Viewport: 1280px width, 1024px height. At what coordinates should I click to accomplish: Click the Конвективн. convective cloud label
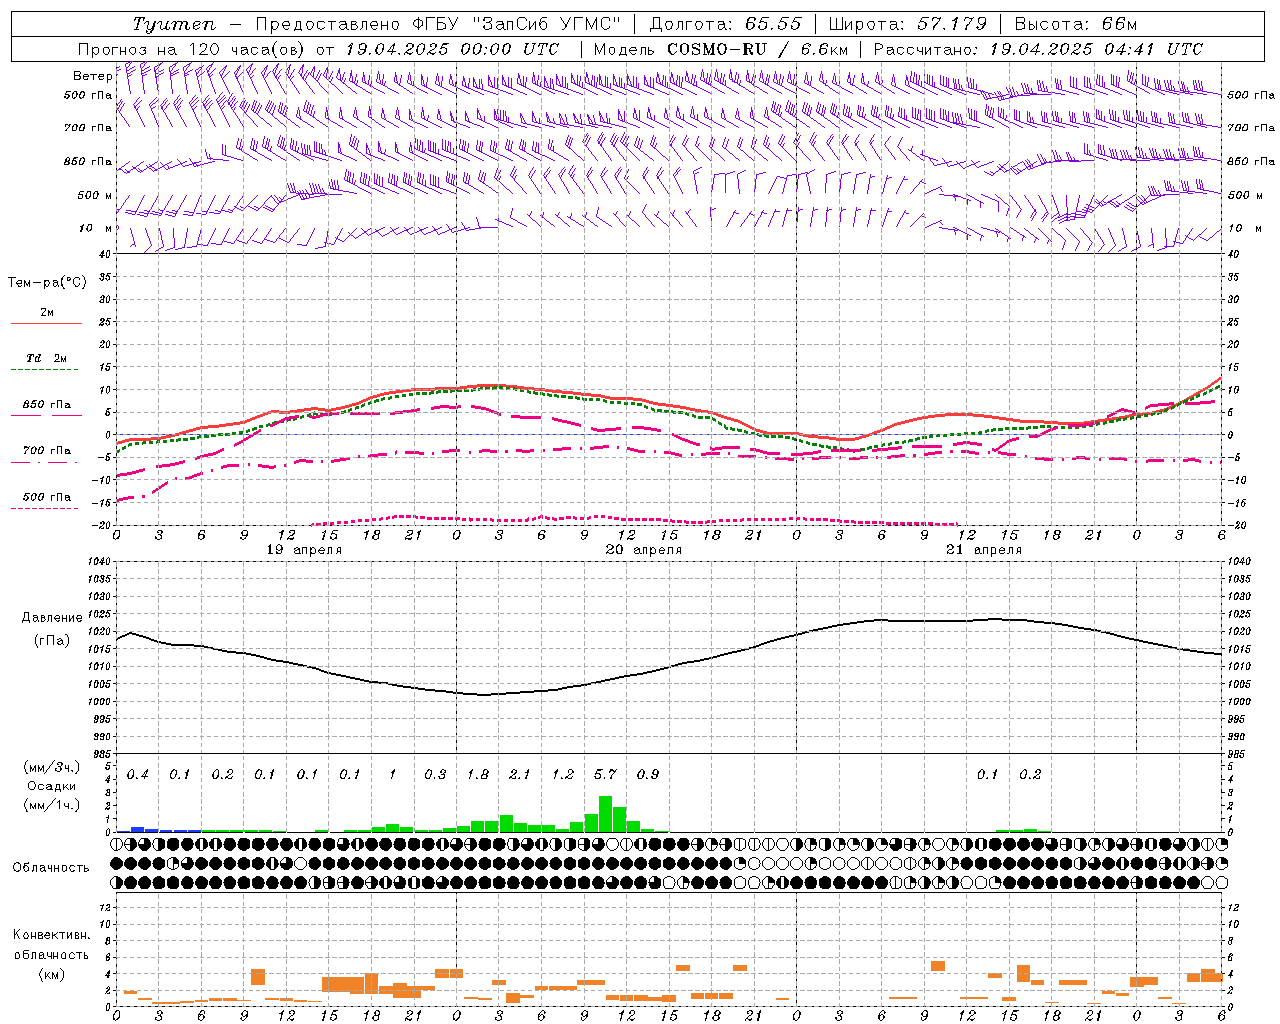tap(51, 935)
